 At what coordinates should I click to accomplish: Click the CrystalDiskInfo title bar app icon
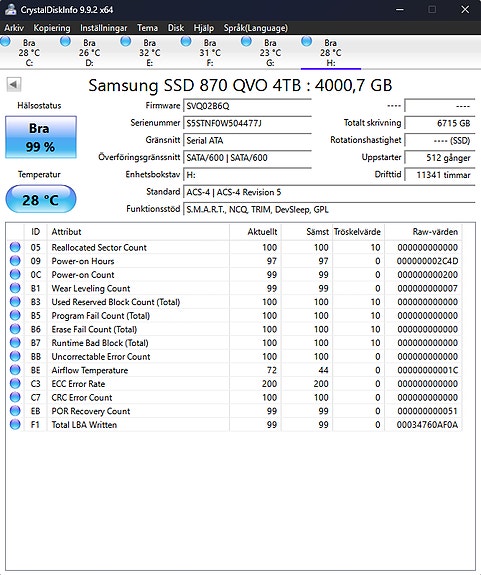point(10,10)
